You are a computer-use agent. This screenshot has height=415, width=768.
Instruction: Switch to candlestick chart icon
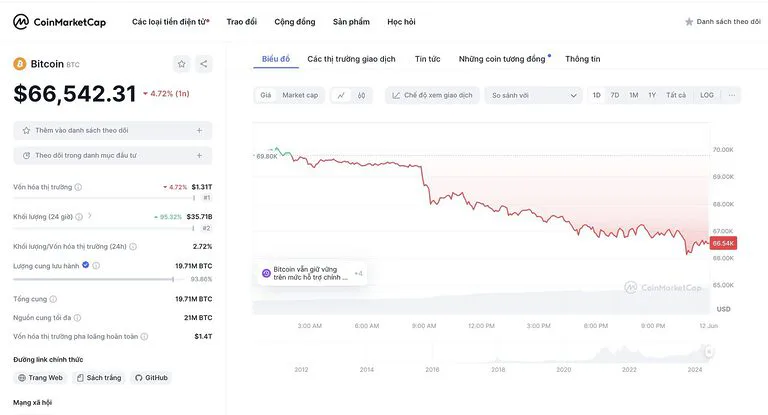pyautogui.click(x=361, y=95)
